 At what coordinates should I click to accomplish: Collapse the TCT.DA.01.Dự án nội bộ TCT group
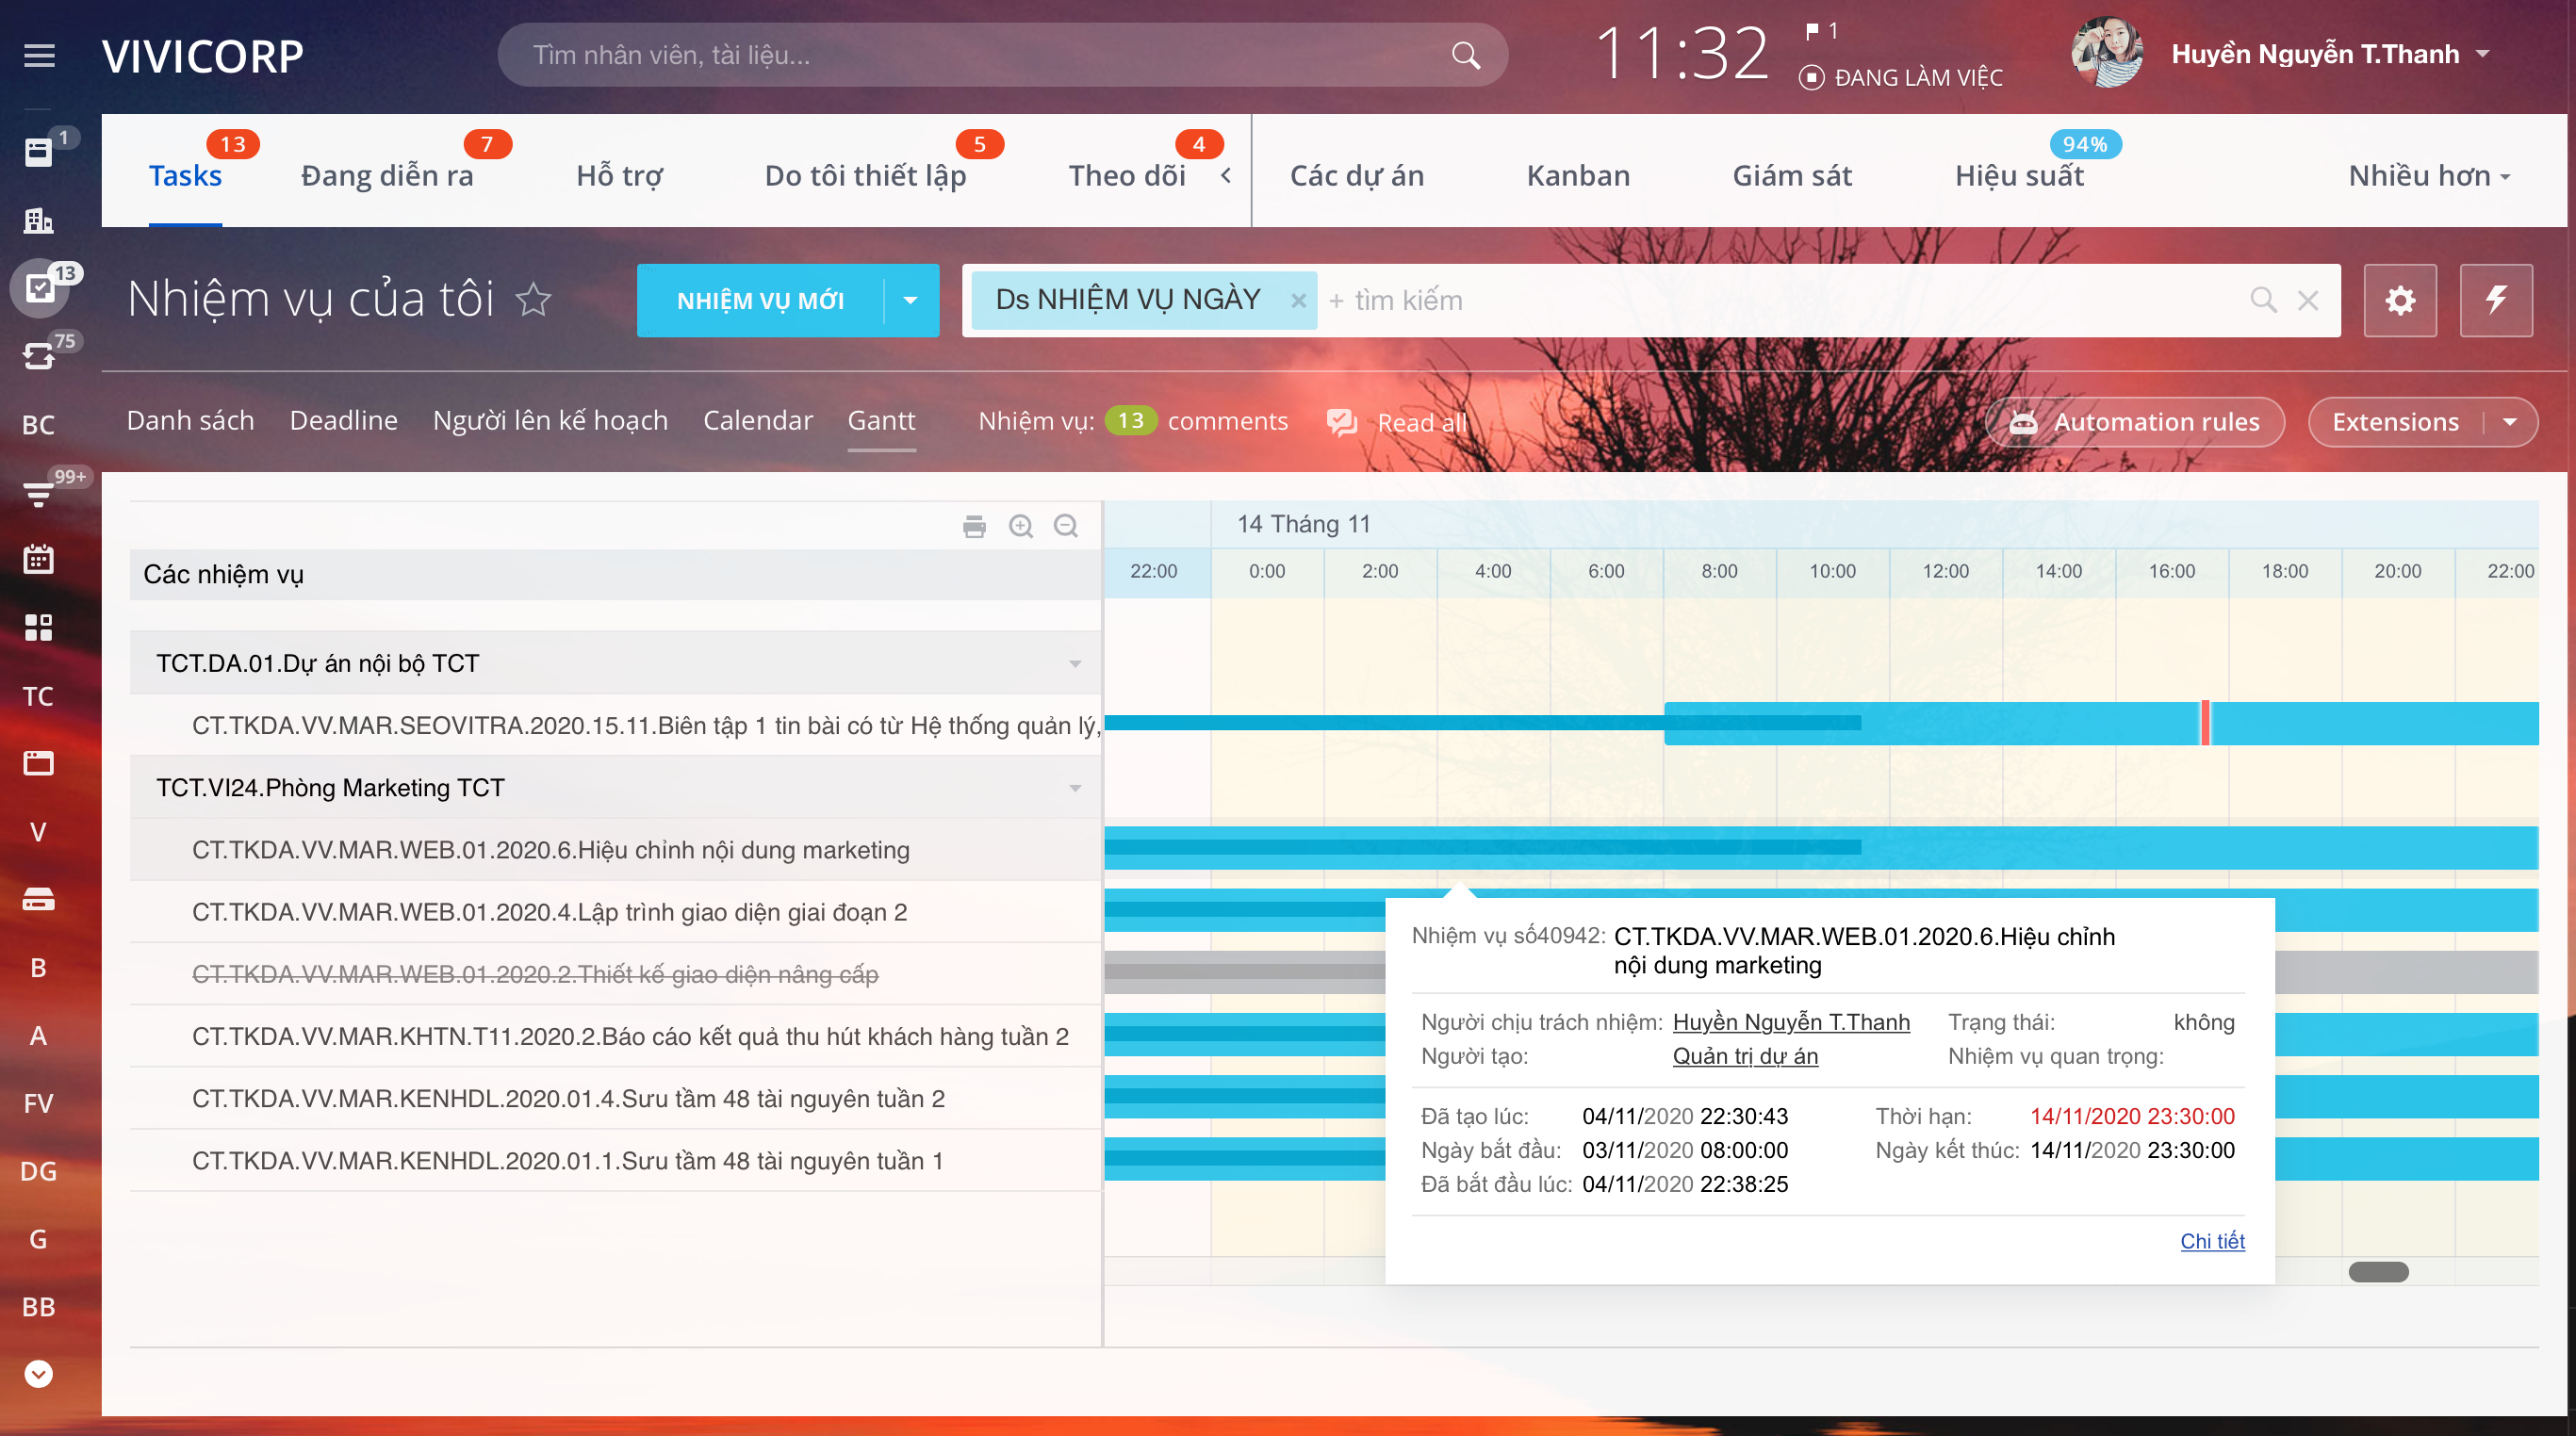pos(1075,663)
